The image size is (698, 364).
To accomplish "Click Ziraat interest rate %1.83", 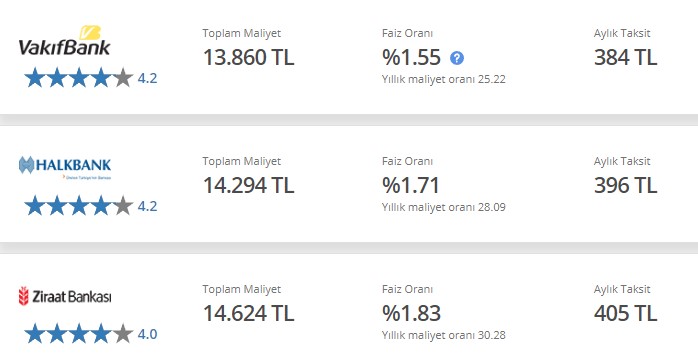I will tap(411, 313).
